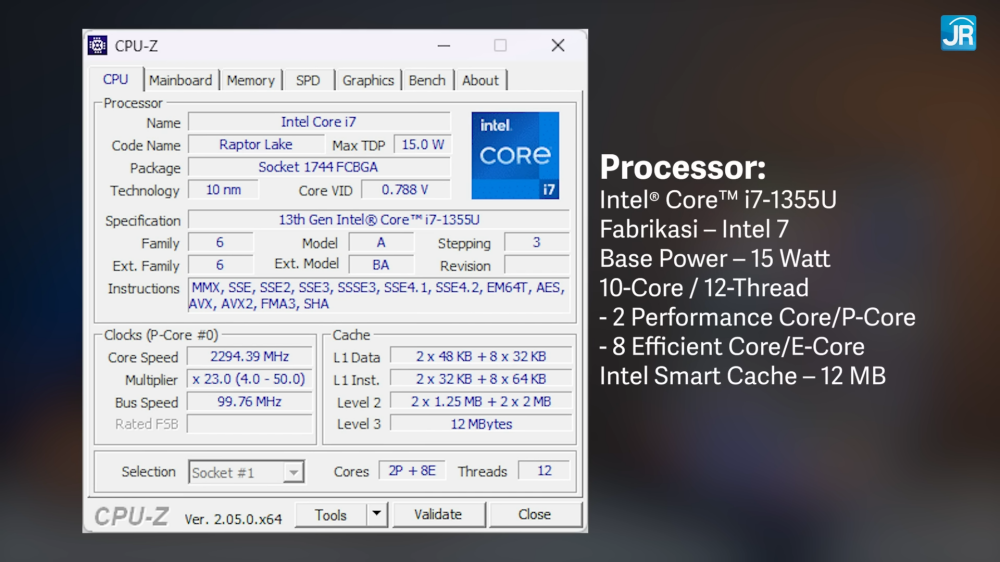Click the JR logo in the corner
Screen dimensions: 1000x562
tap(958, 33)
